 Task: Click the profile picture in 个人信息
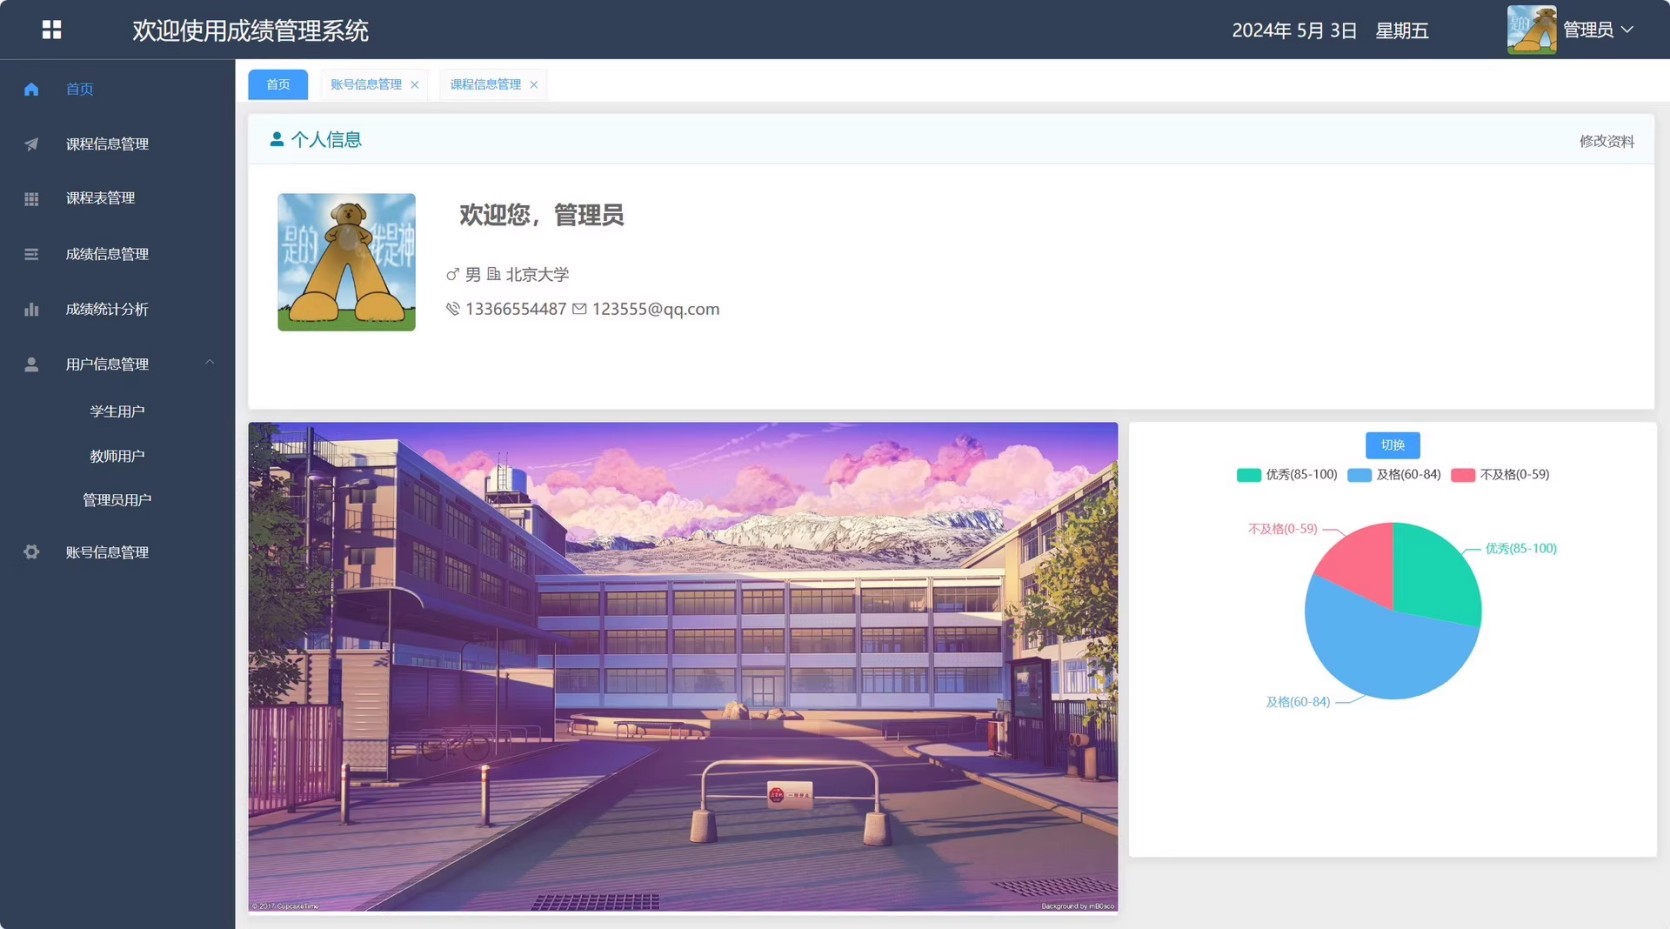(346, 262)
